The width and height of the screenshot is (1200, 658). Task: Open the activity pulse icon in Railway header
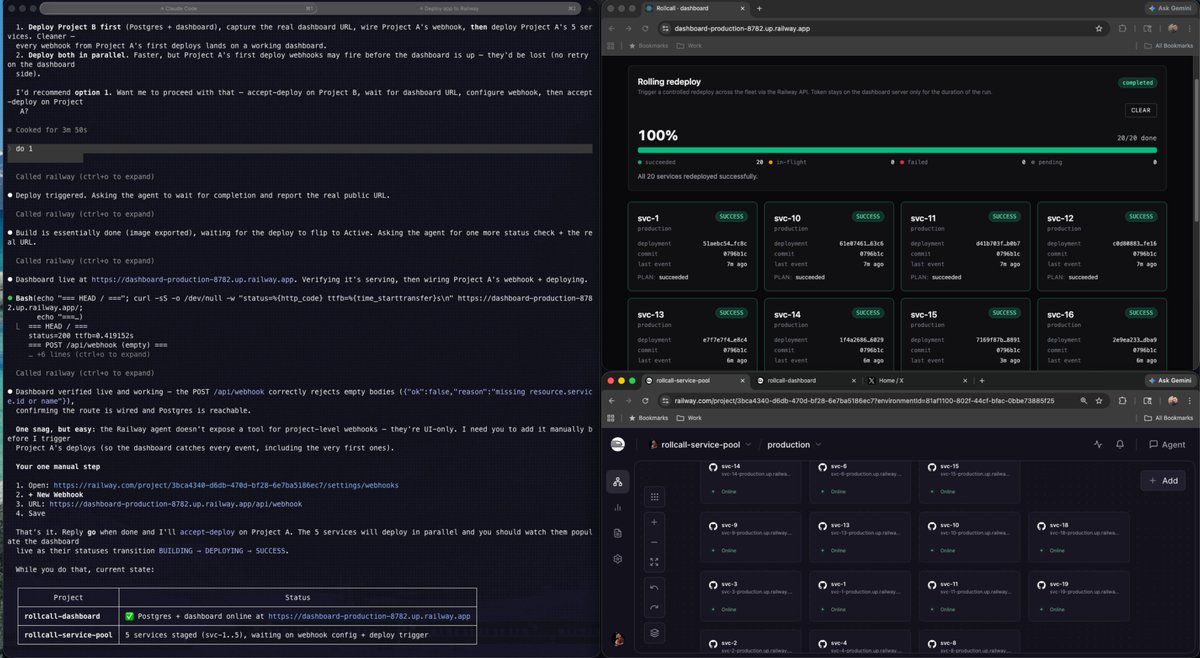1098,444
